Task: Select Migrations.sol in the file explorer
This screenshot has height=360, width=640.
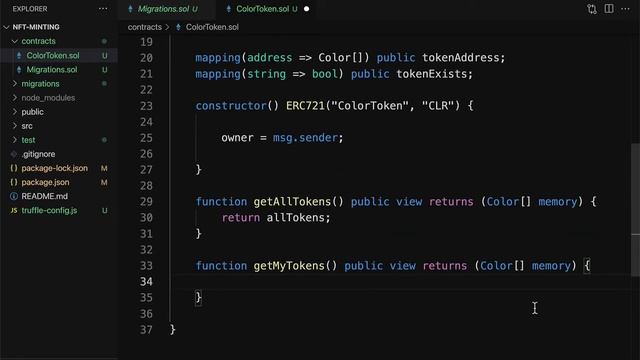Action: [51, 70]
